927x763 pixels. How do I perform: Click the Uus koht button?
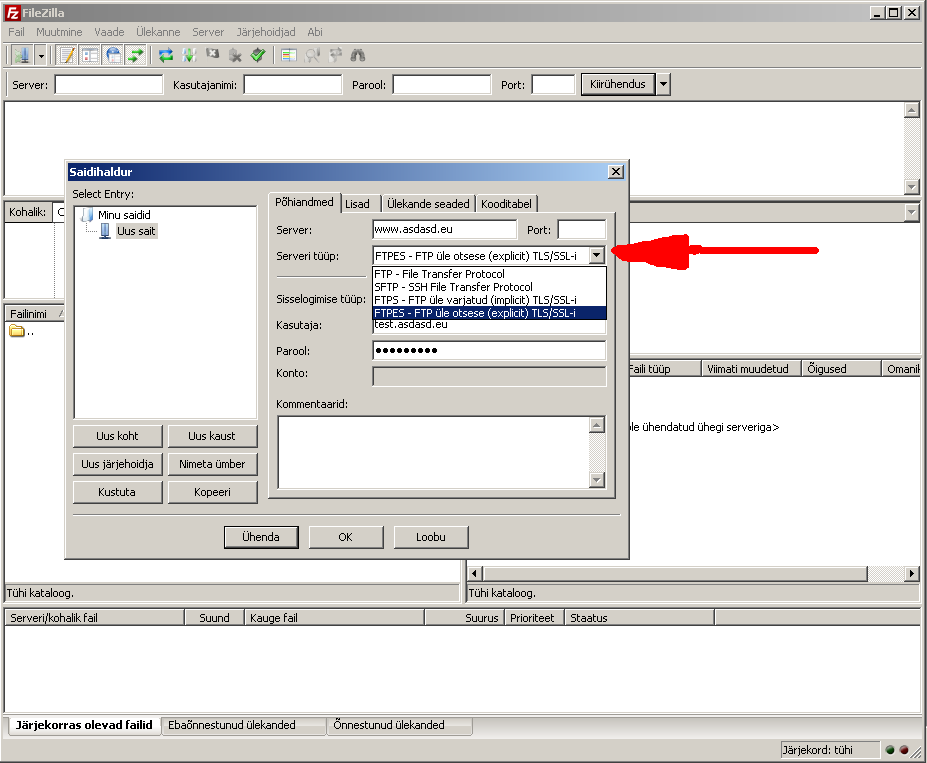point(117,436)
